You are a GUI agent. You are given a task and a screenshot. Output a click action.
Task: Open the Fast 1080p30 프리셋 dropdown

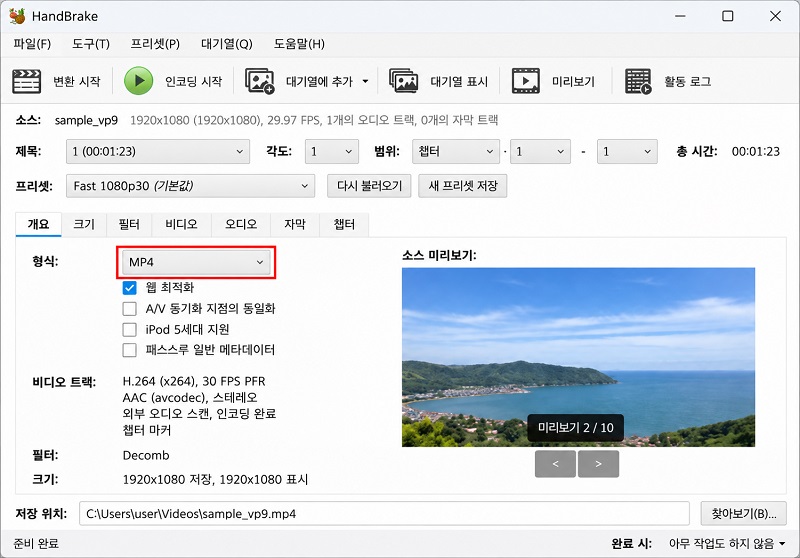190,186
